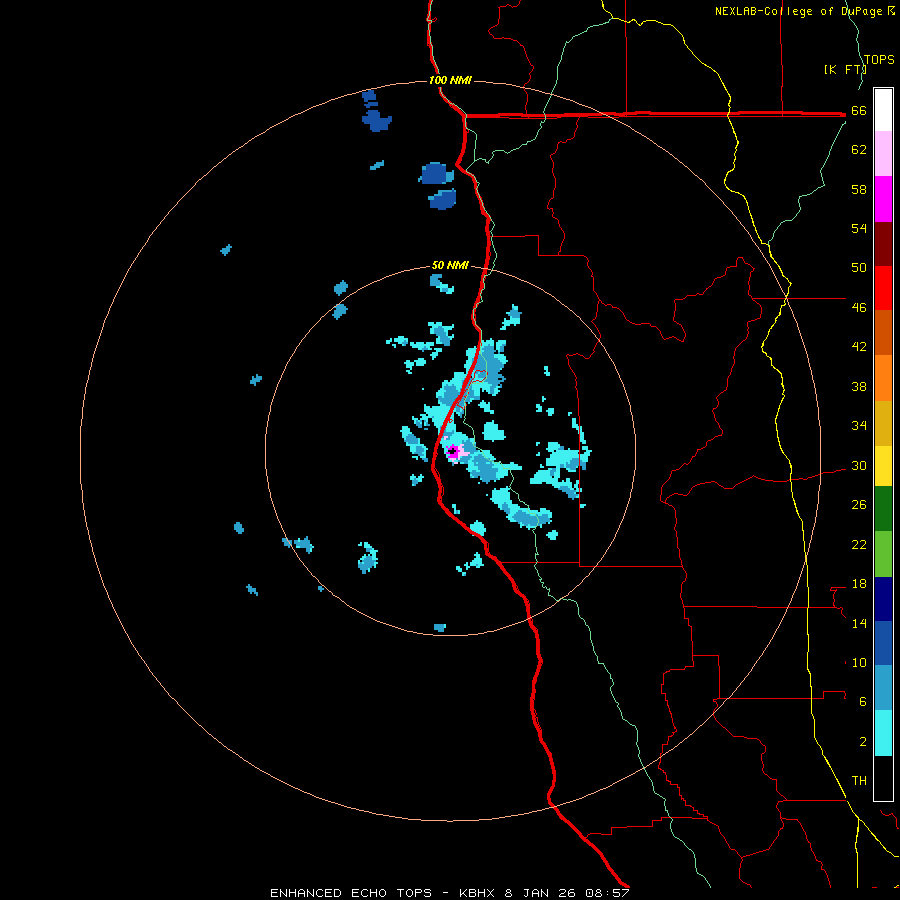Click the yellow legend swatch at 30

pyautogui.click(x=883, y=466)
